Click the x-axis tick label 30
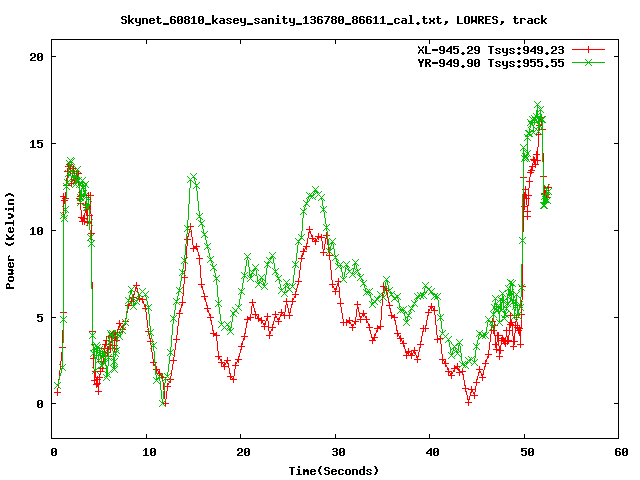Viewport: 640px width, 480px height. pyautogui.click(x=338, y=452)
